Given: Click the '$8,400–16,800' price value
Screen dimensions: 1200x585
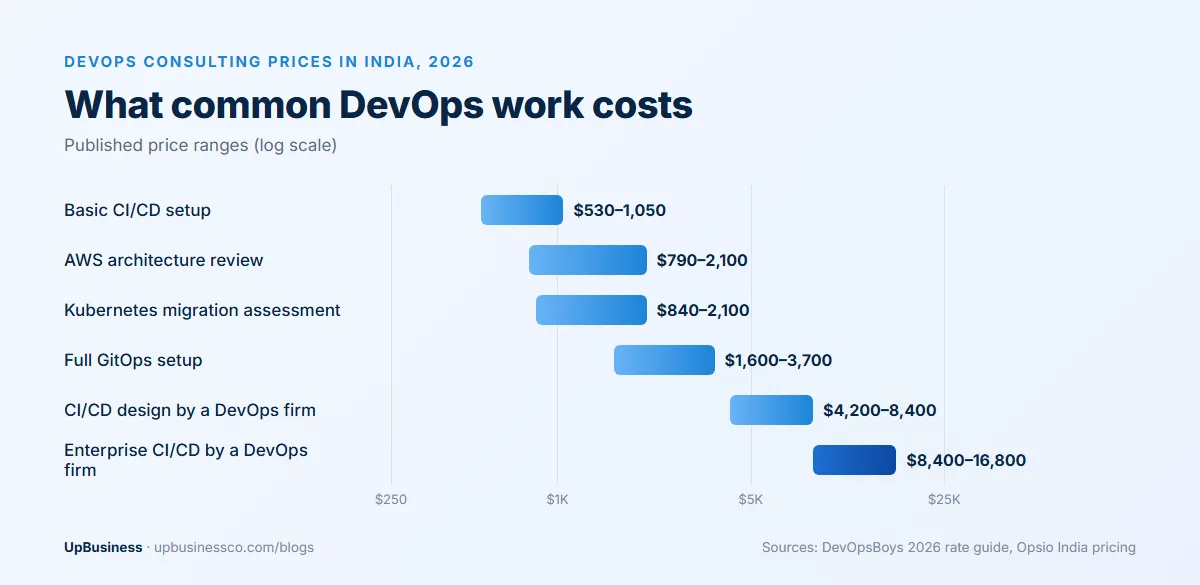Looking at the screenshot, I should 966,460.
